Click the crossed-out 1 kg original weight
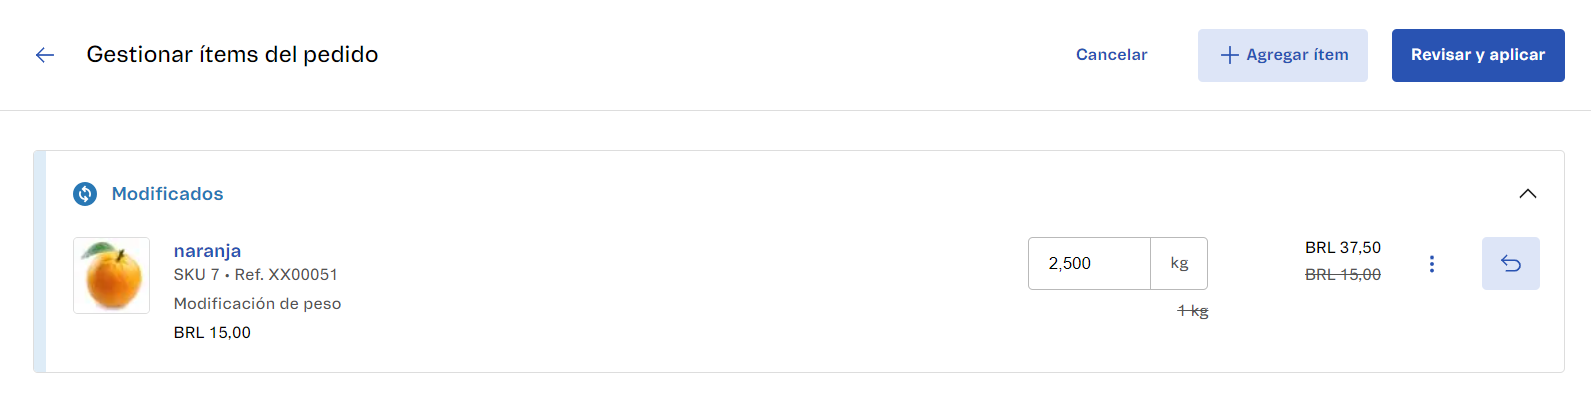The width and height of the screenshot is (1591, 400). click(1192, 311)
